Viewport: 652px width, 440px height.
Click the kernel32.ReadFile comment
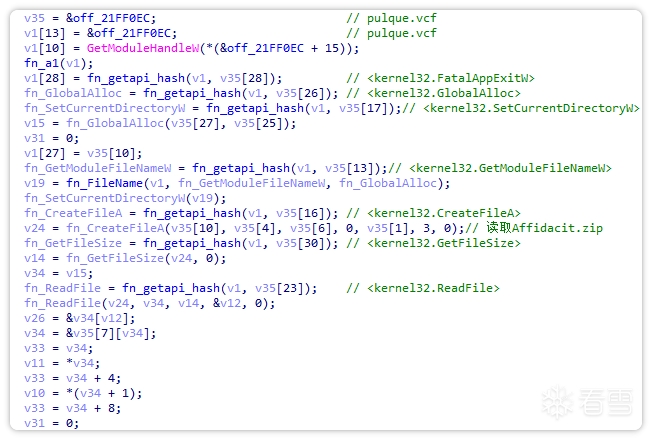pos(423,288)
